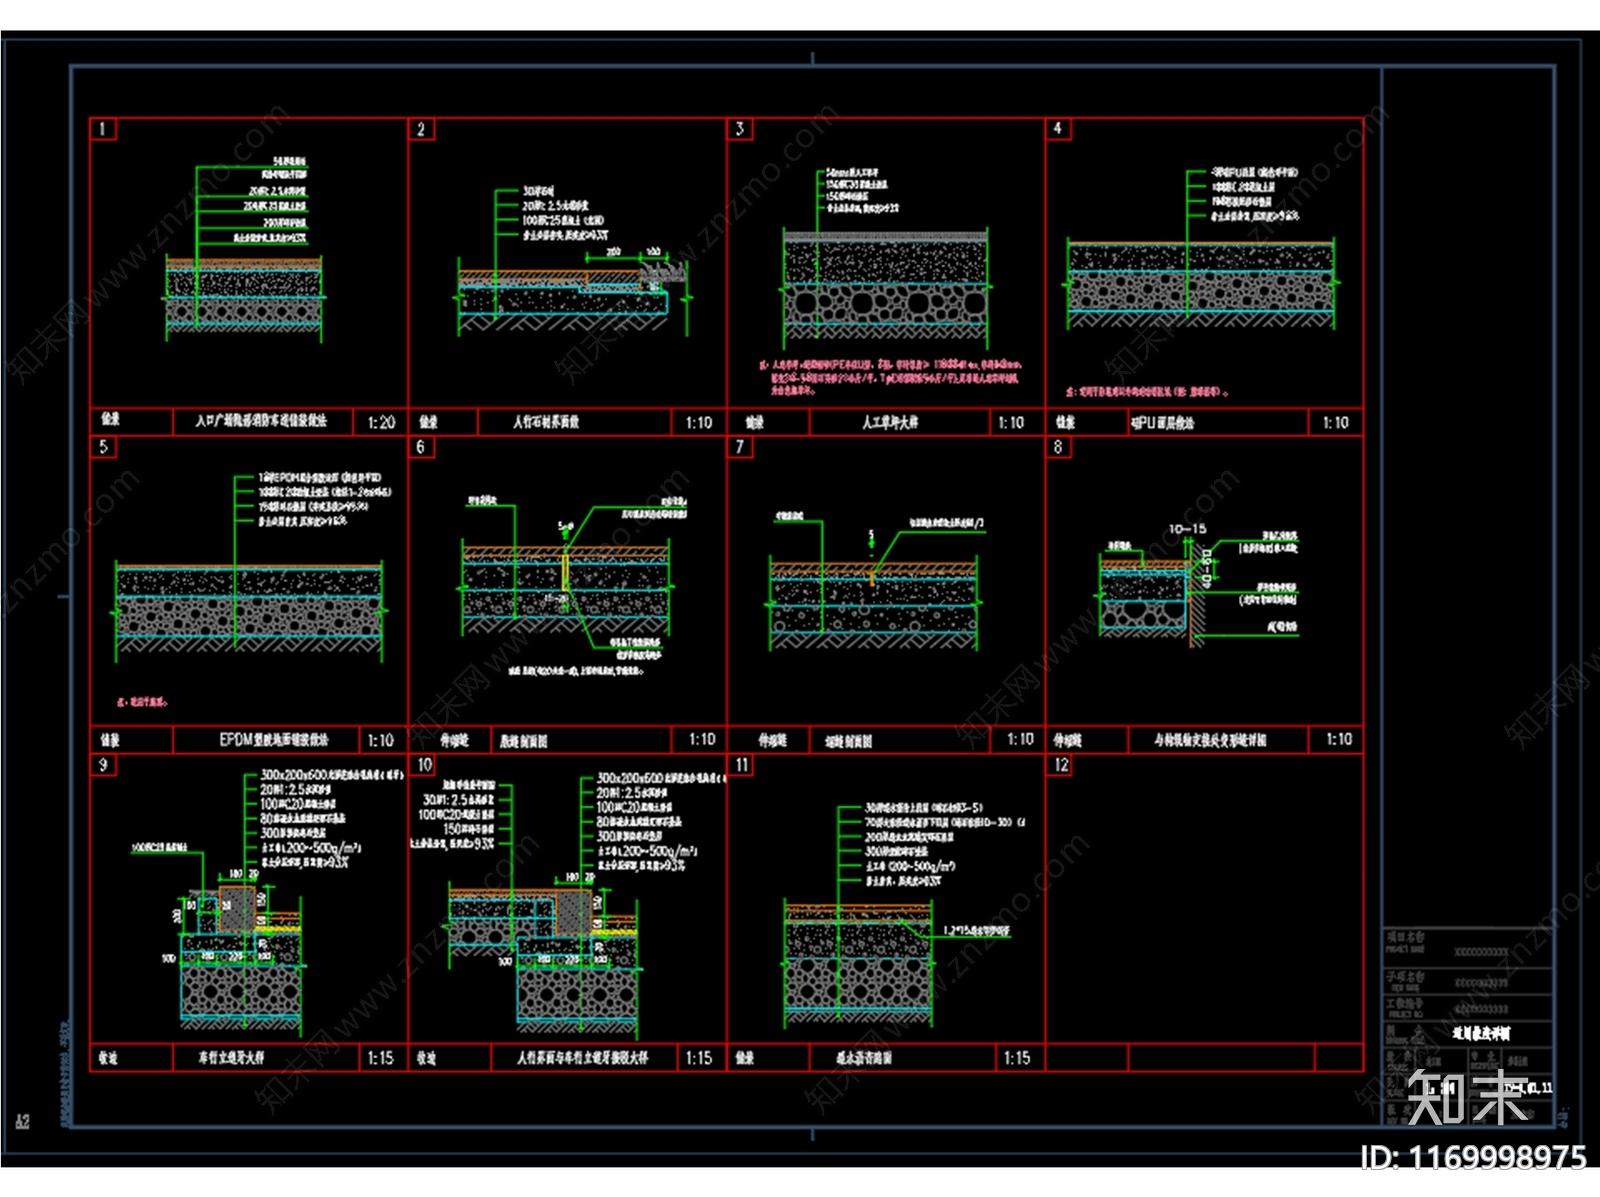Image resolution: width=1600 pixels, height=1197 pixels.
Task: Pick the asphalt section drawing in detail 11
Action: 858,964
